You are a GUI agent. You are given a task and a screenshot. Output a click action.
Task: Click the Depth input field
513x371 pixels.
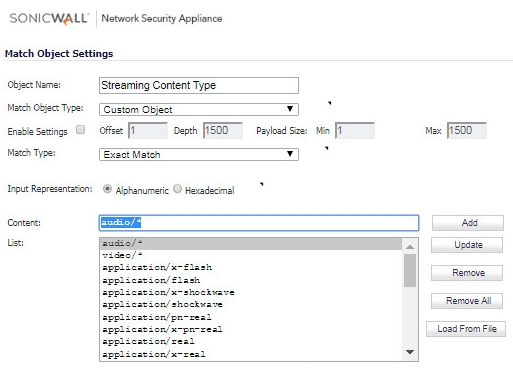coord(223,130)
